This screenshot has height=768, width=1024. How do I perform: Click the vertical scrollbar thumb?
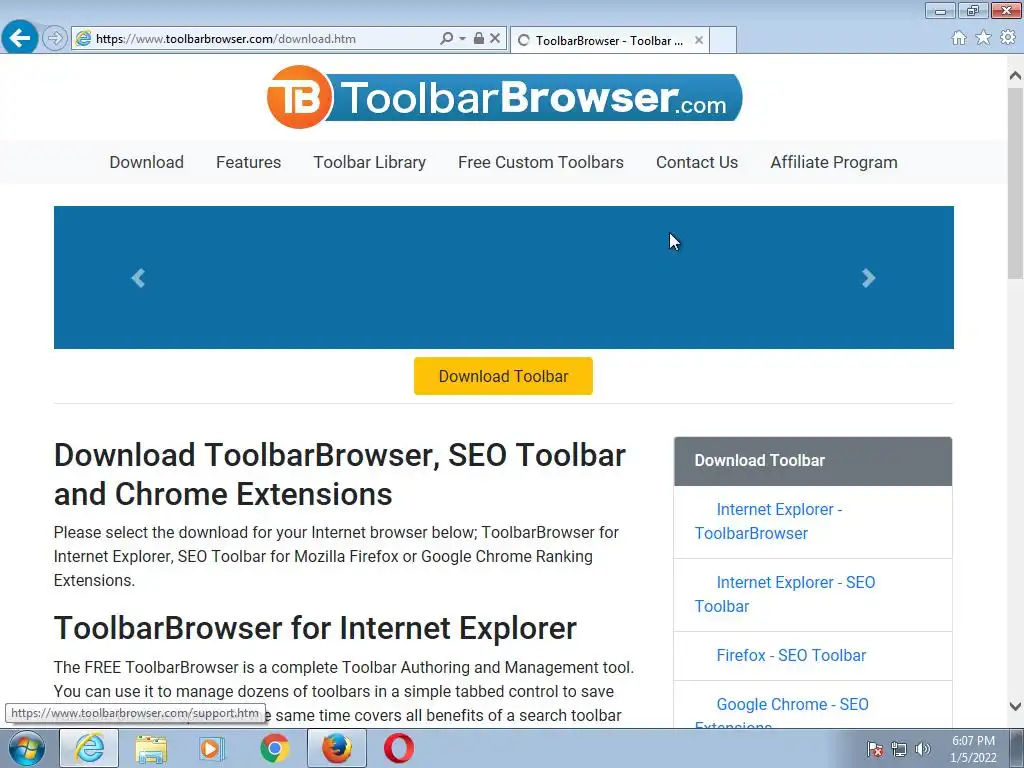click(x=1015, y=183)
